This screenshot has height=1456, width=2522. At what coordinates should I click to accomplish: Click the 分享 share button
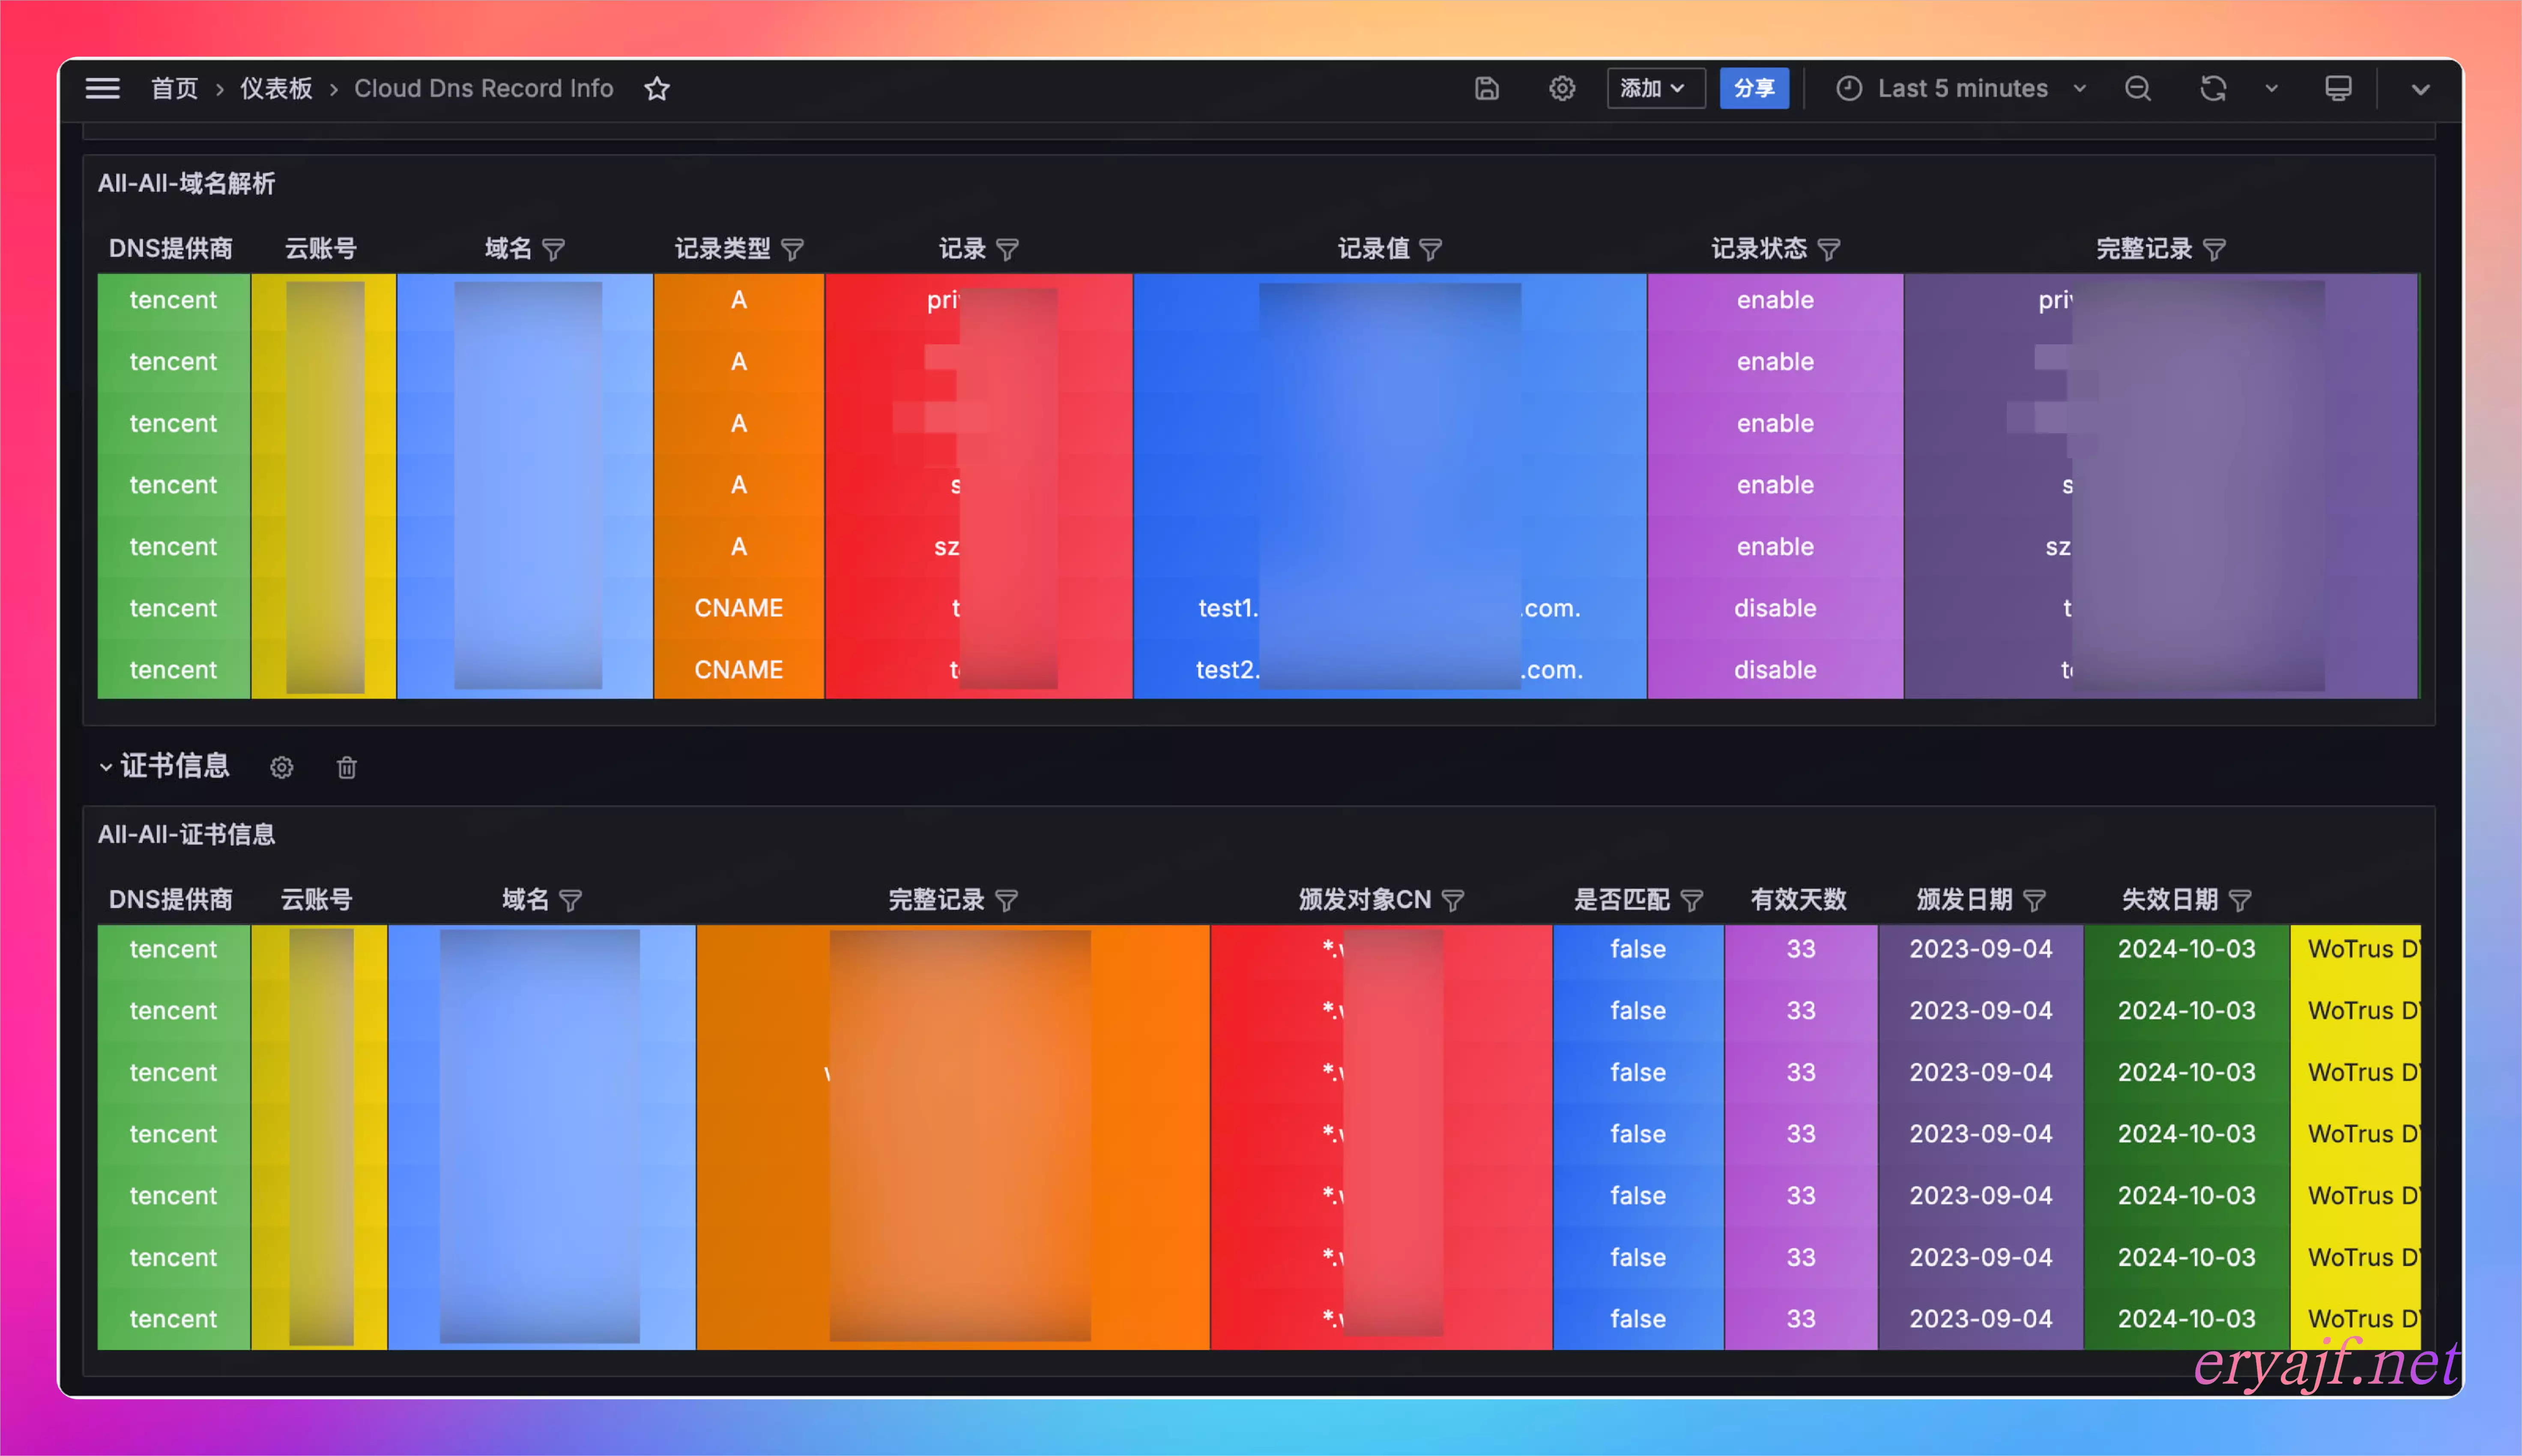(x=1754, y=88)
